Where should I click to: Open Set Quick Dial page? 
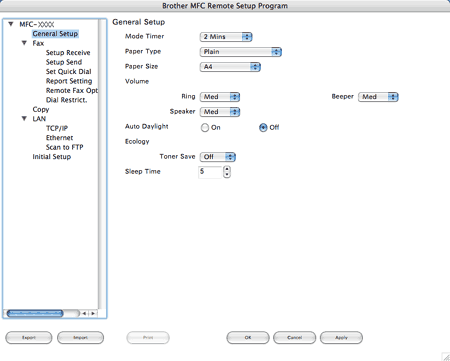tap(69, 71)
